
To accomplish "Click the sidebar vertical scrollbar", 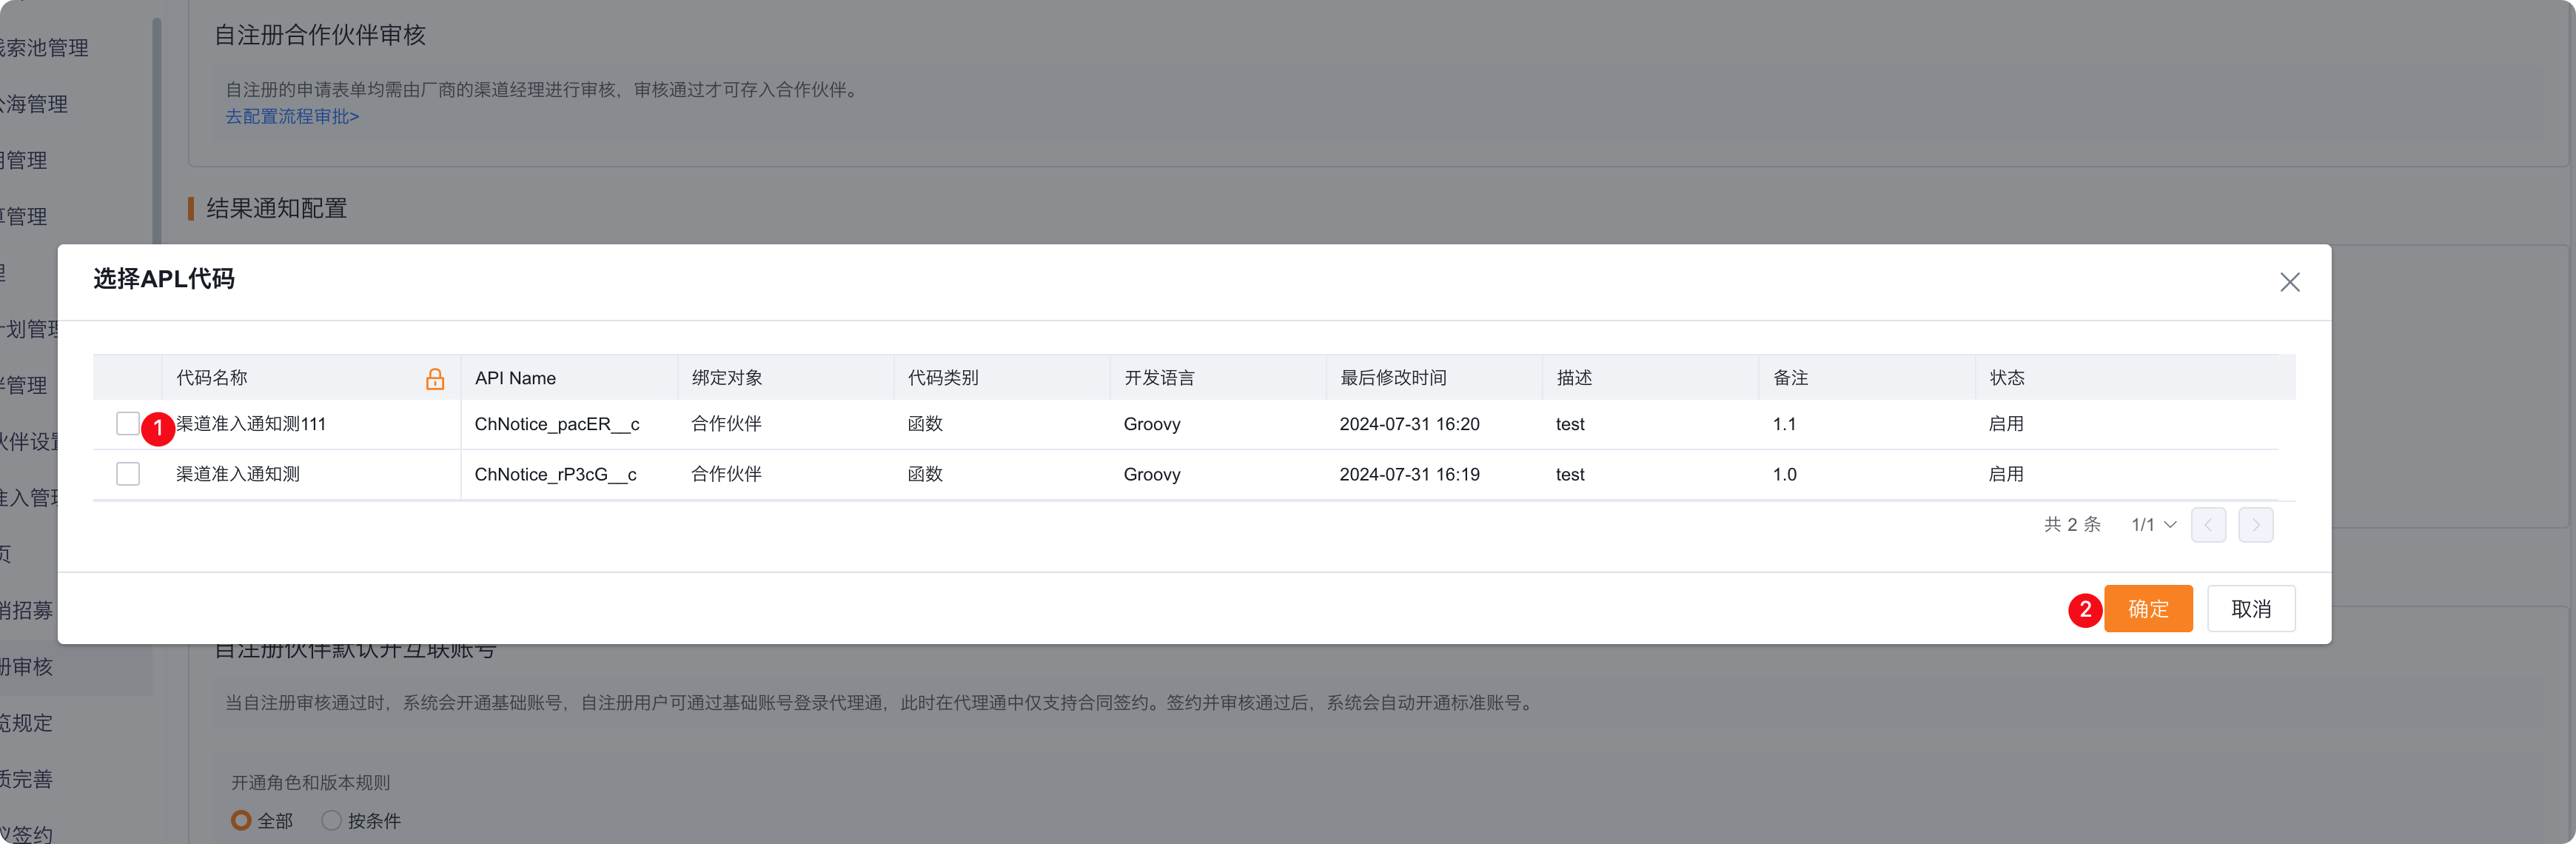I will tap(156, 130).
